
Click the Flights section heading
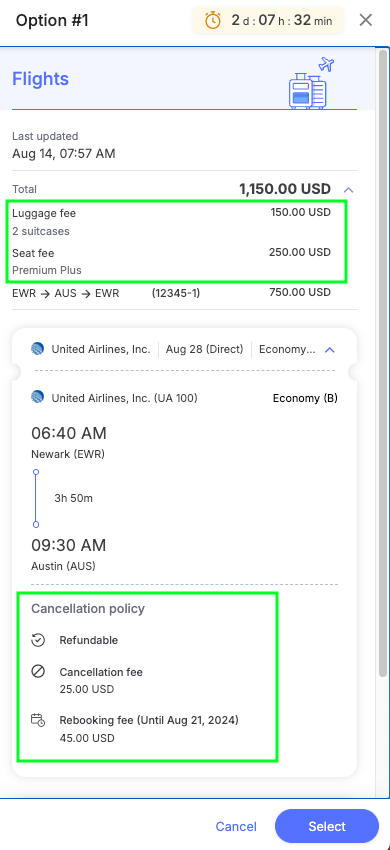(x=41, y=79)
